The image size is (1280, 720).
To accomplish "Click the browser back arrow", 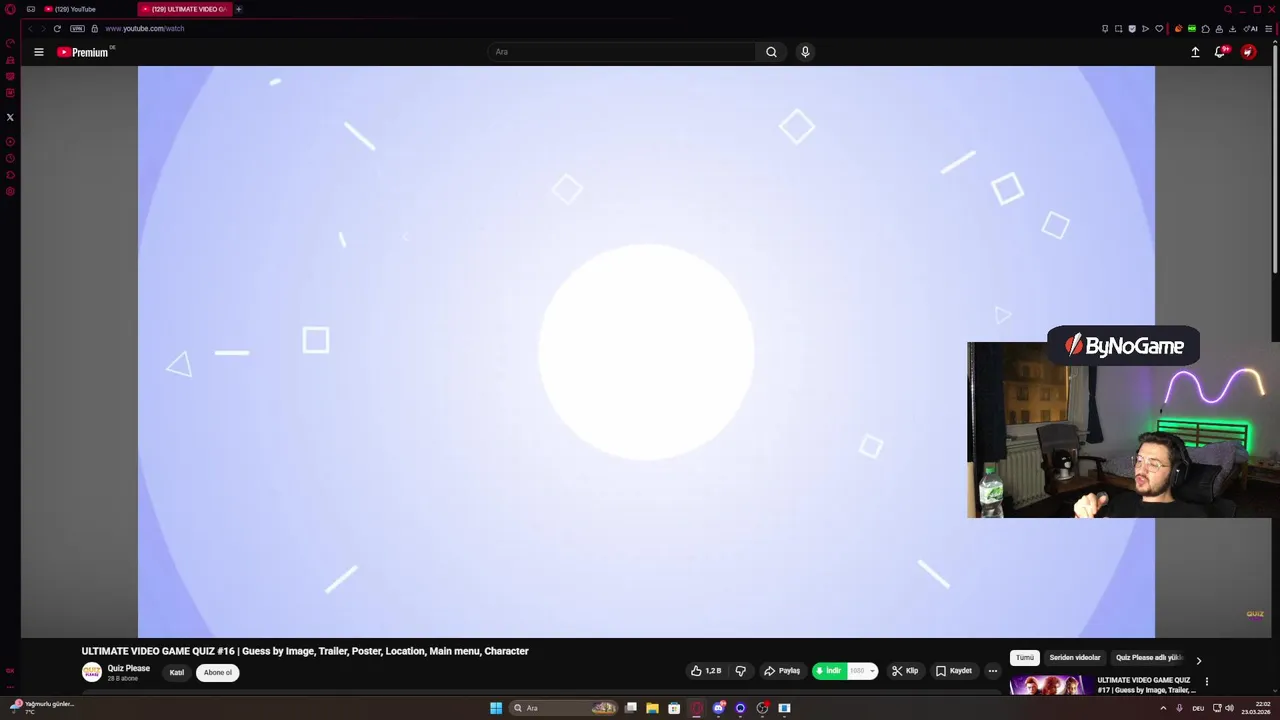I will 29,28.
